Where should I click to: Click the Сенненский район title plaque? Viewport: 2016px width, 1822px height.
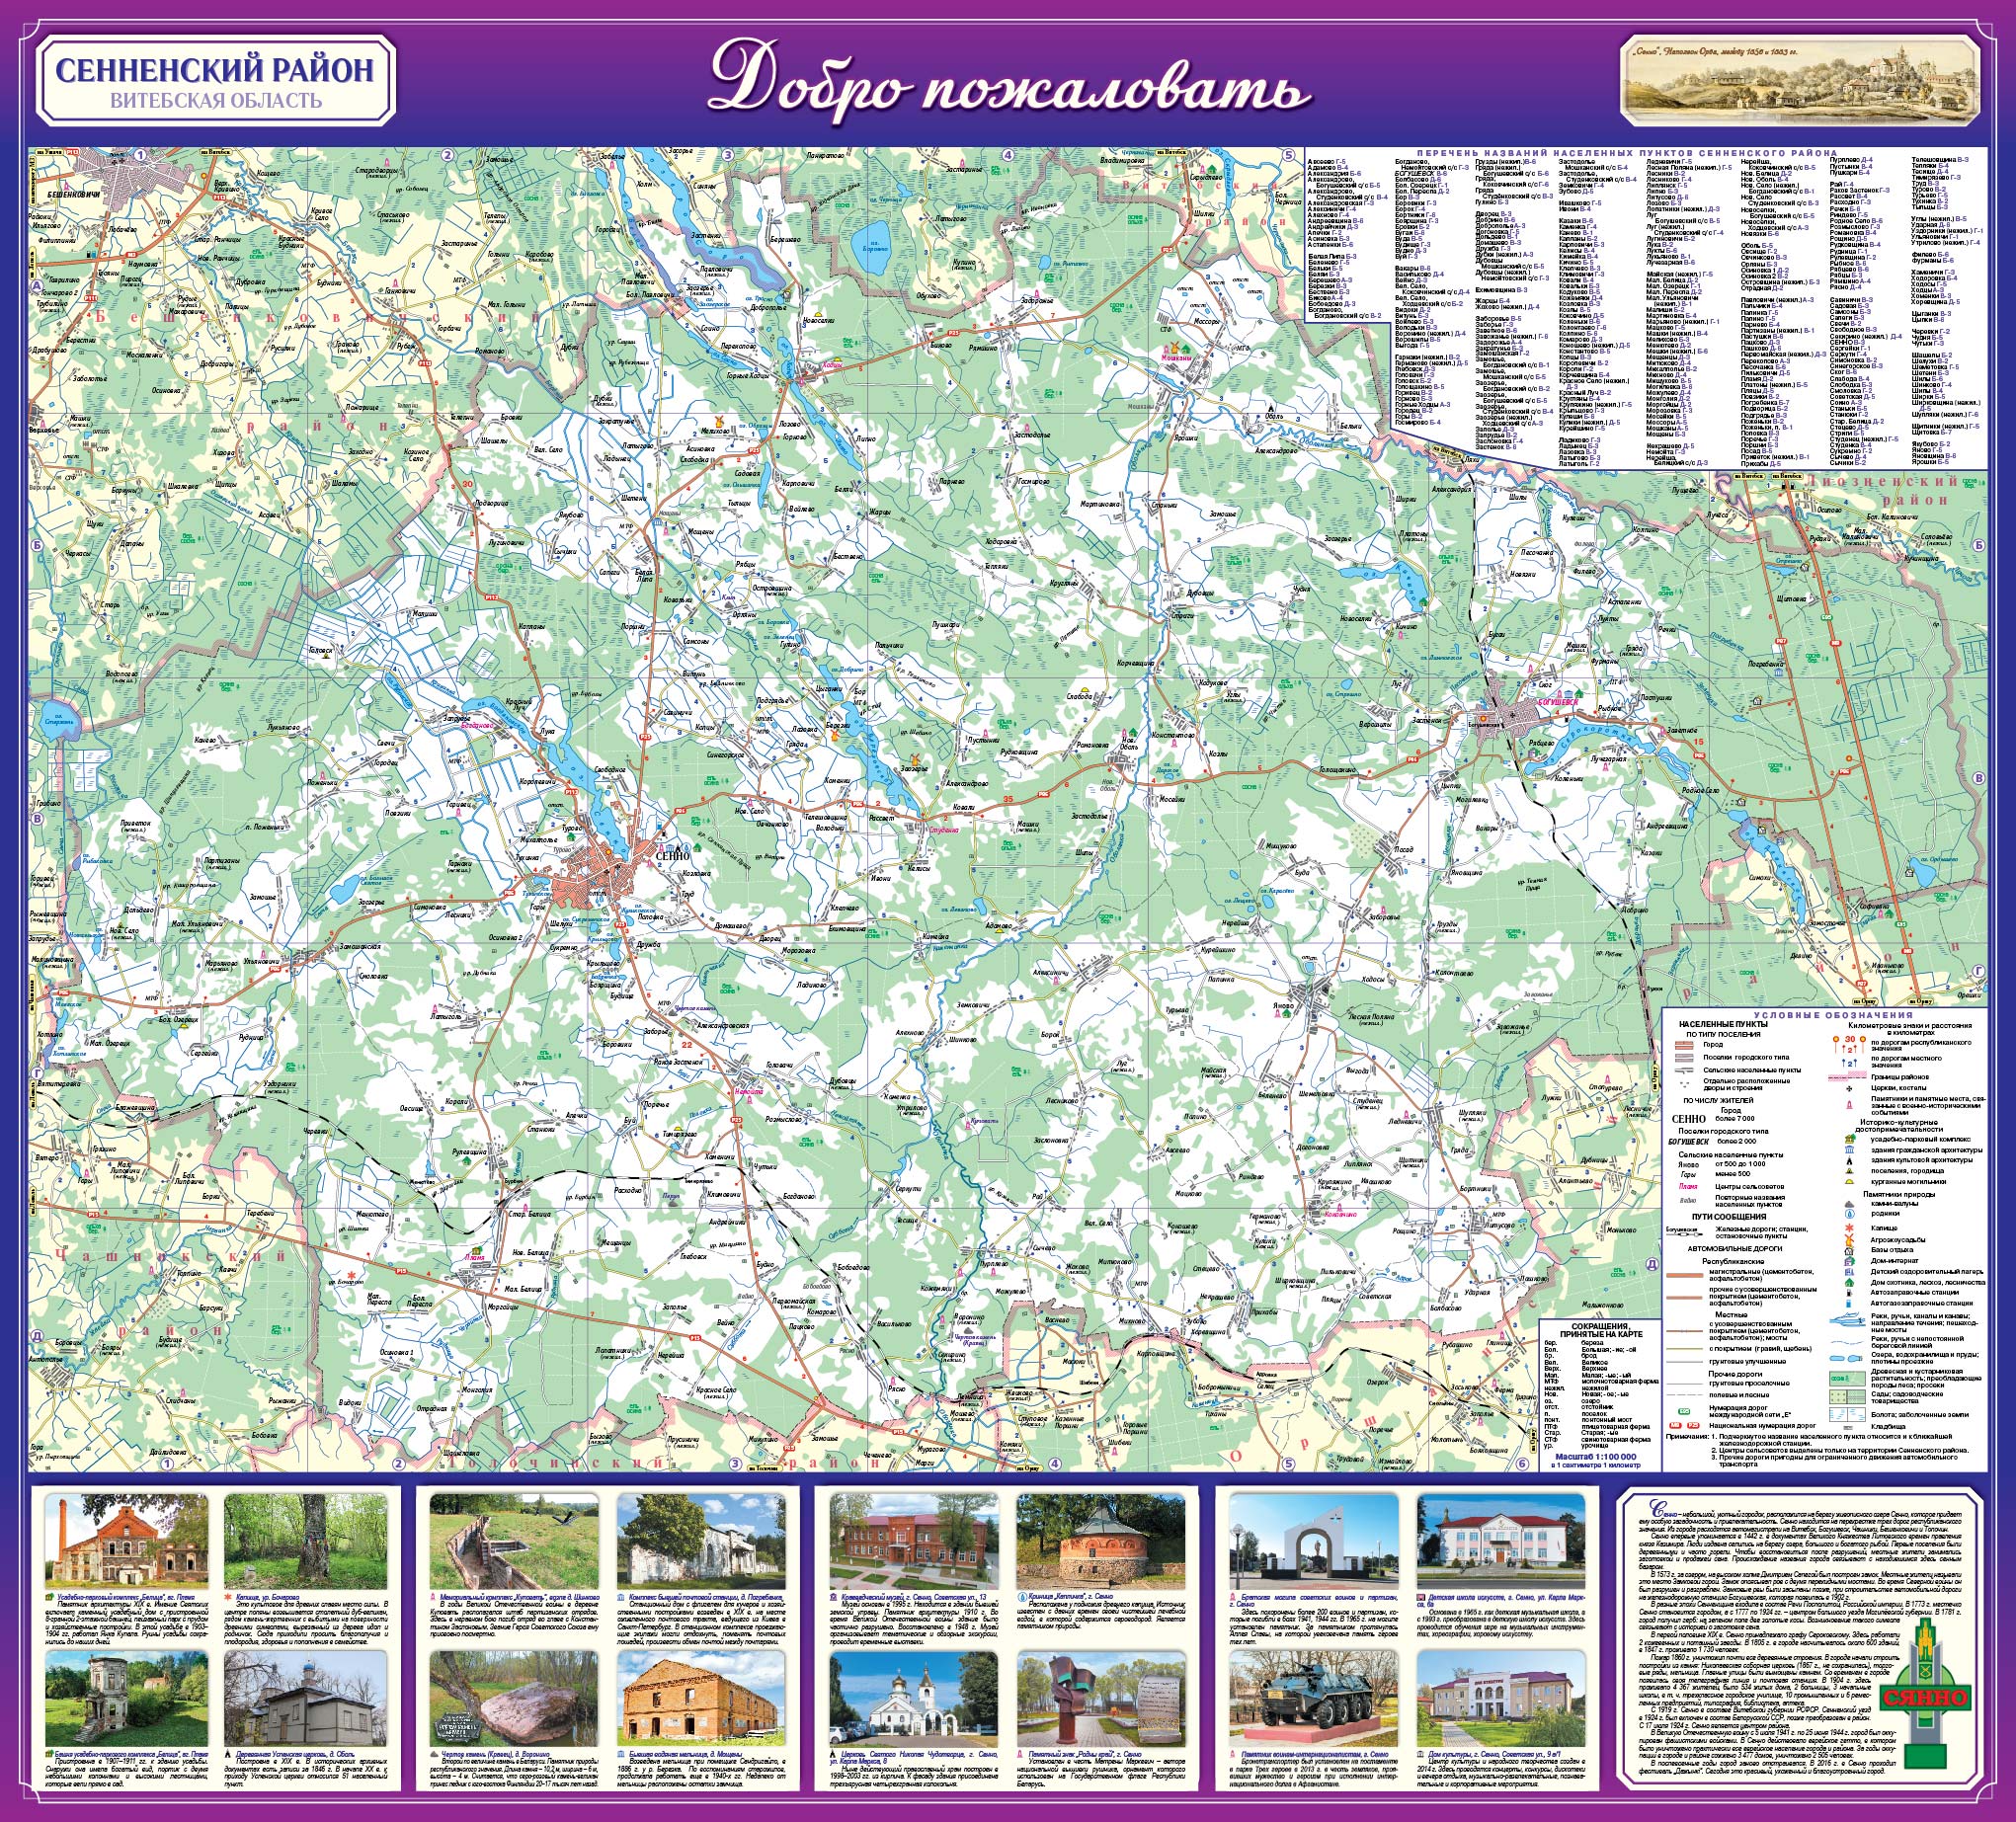coord(216,80)
